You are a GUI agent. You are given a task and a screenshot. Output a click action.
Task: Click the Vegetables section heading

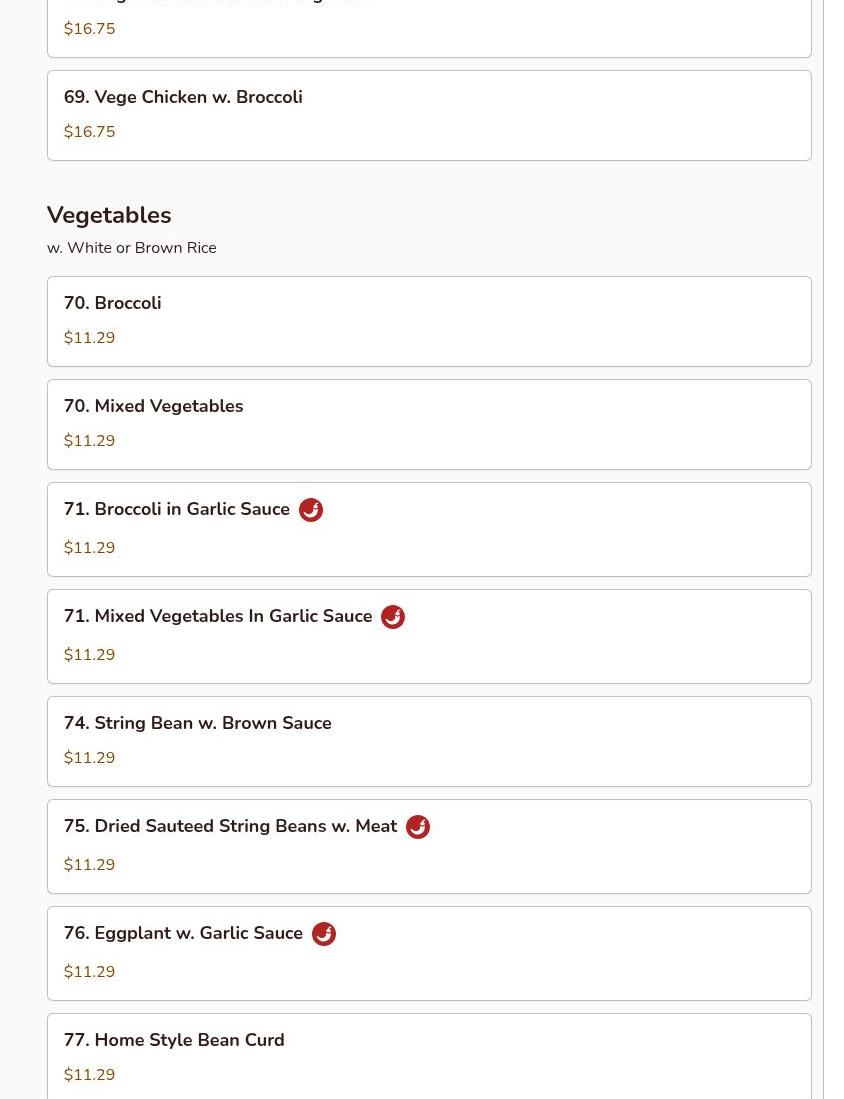click(x=109, y=215)
